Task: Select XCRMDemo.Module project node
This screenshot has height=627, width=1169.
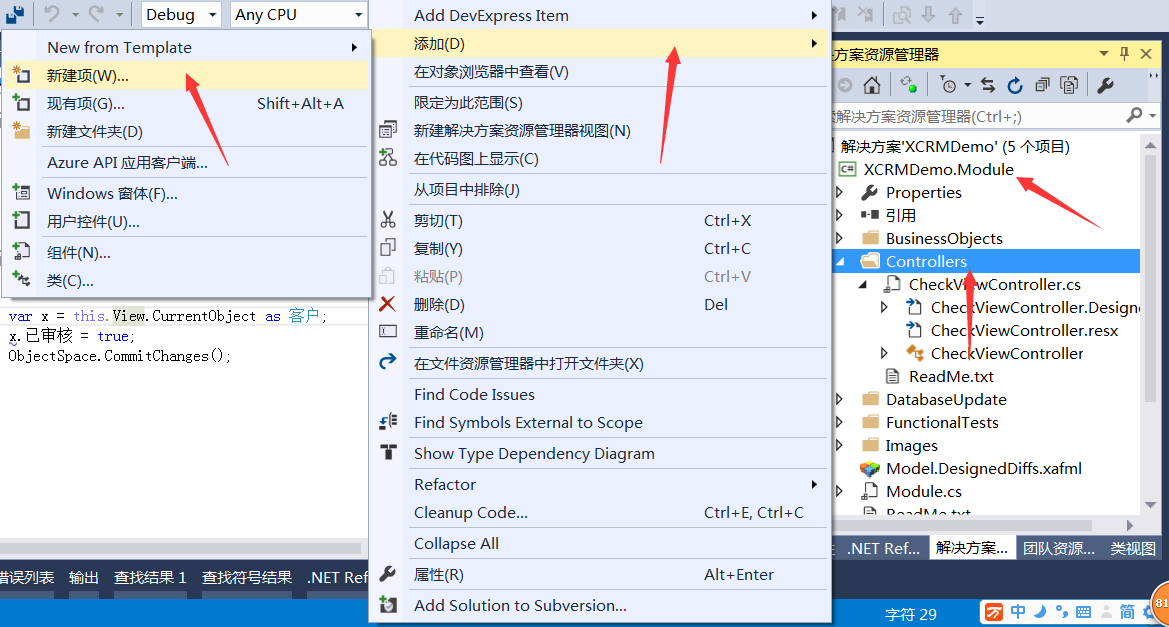Action: [938, 169]
